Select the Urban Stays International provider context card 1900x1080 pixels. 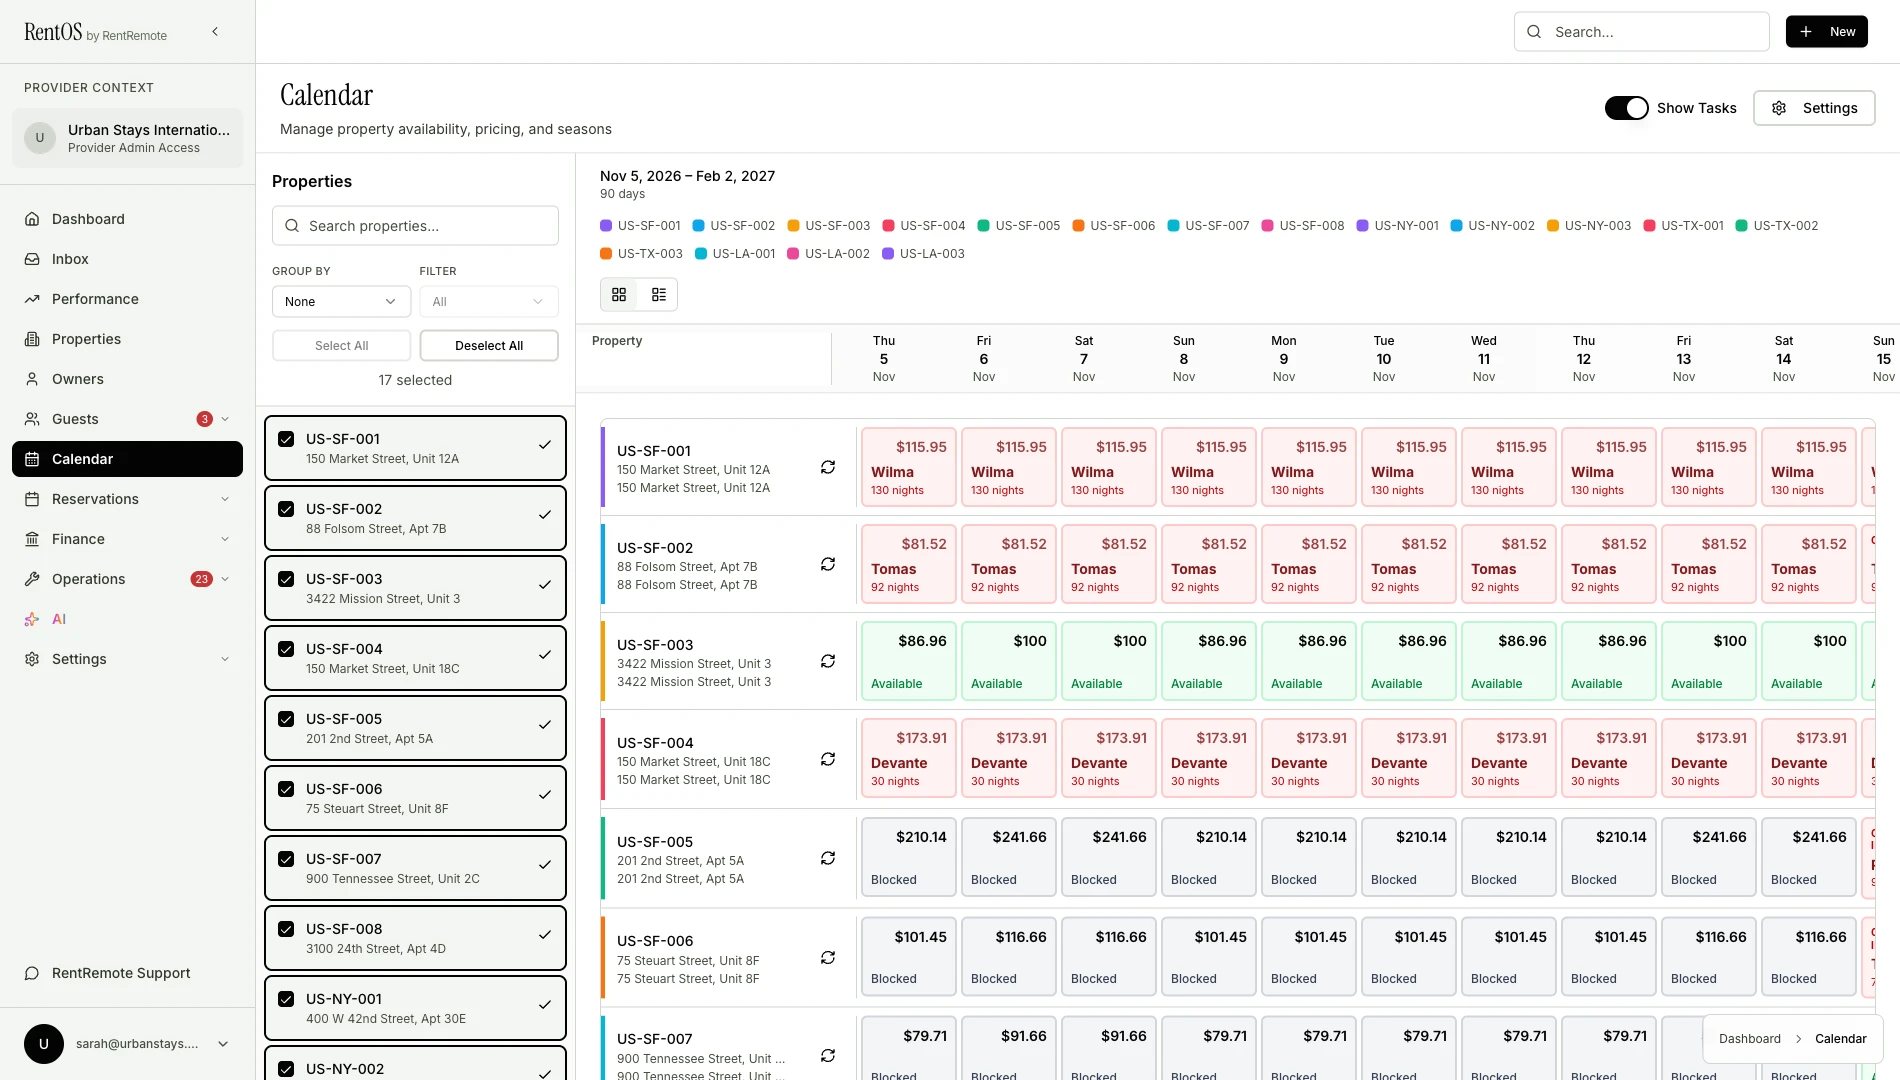pos(127,138)
